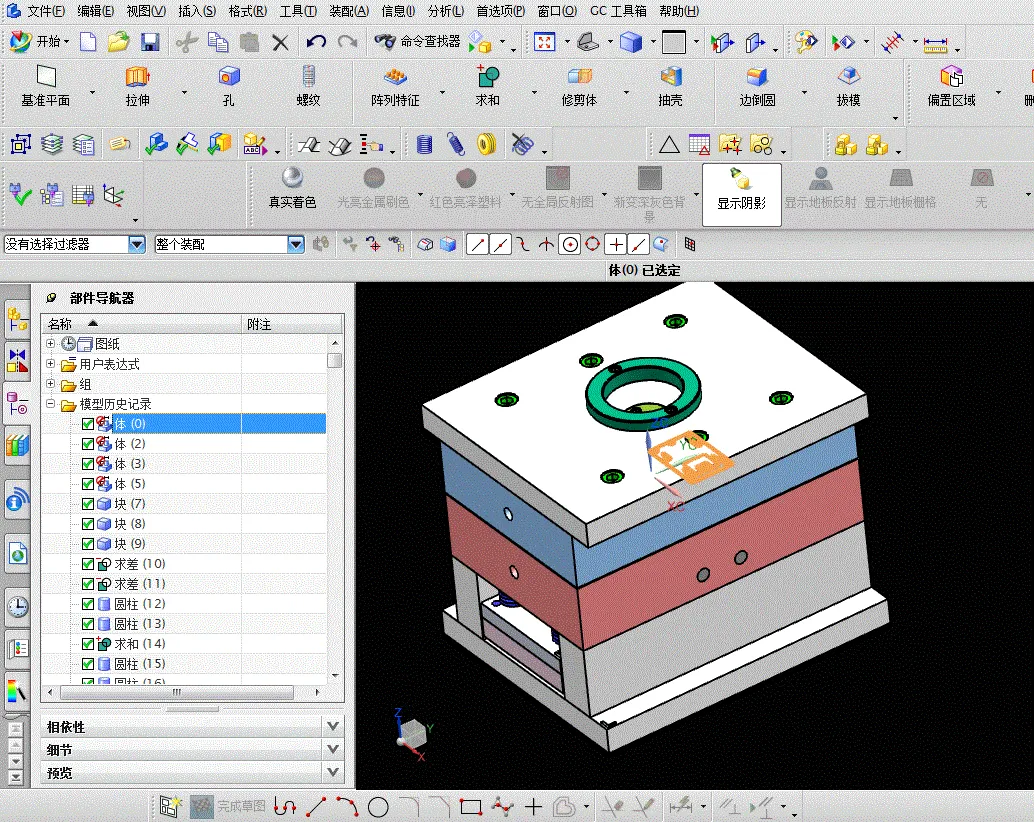Open the 装配(A) menu

pyautogui.click(x=349, y=11)
